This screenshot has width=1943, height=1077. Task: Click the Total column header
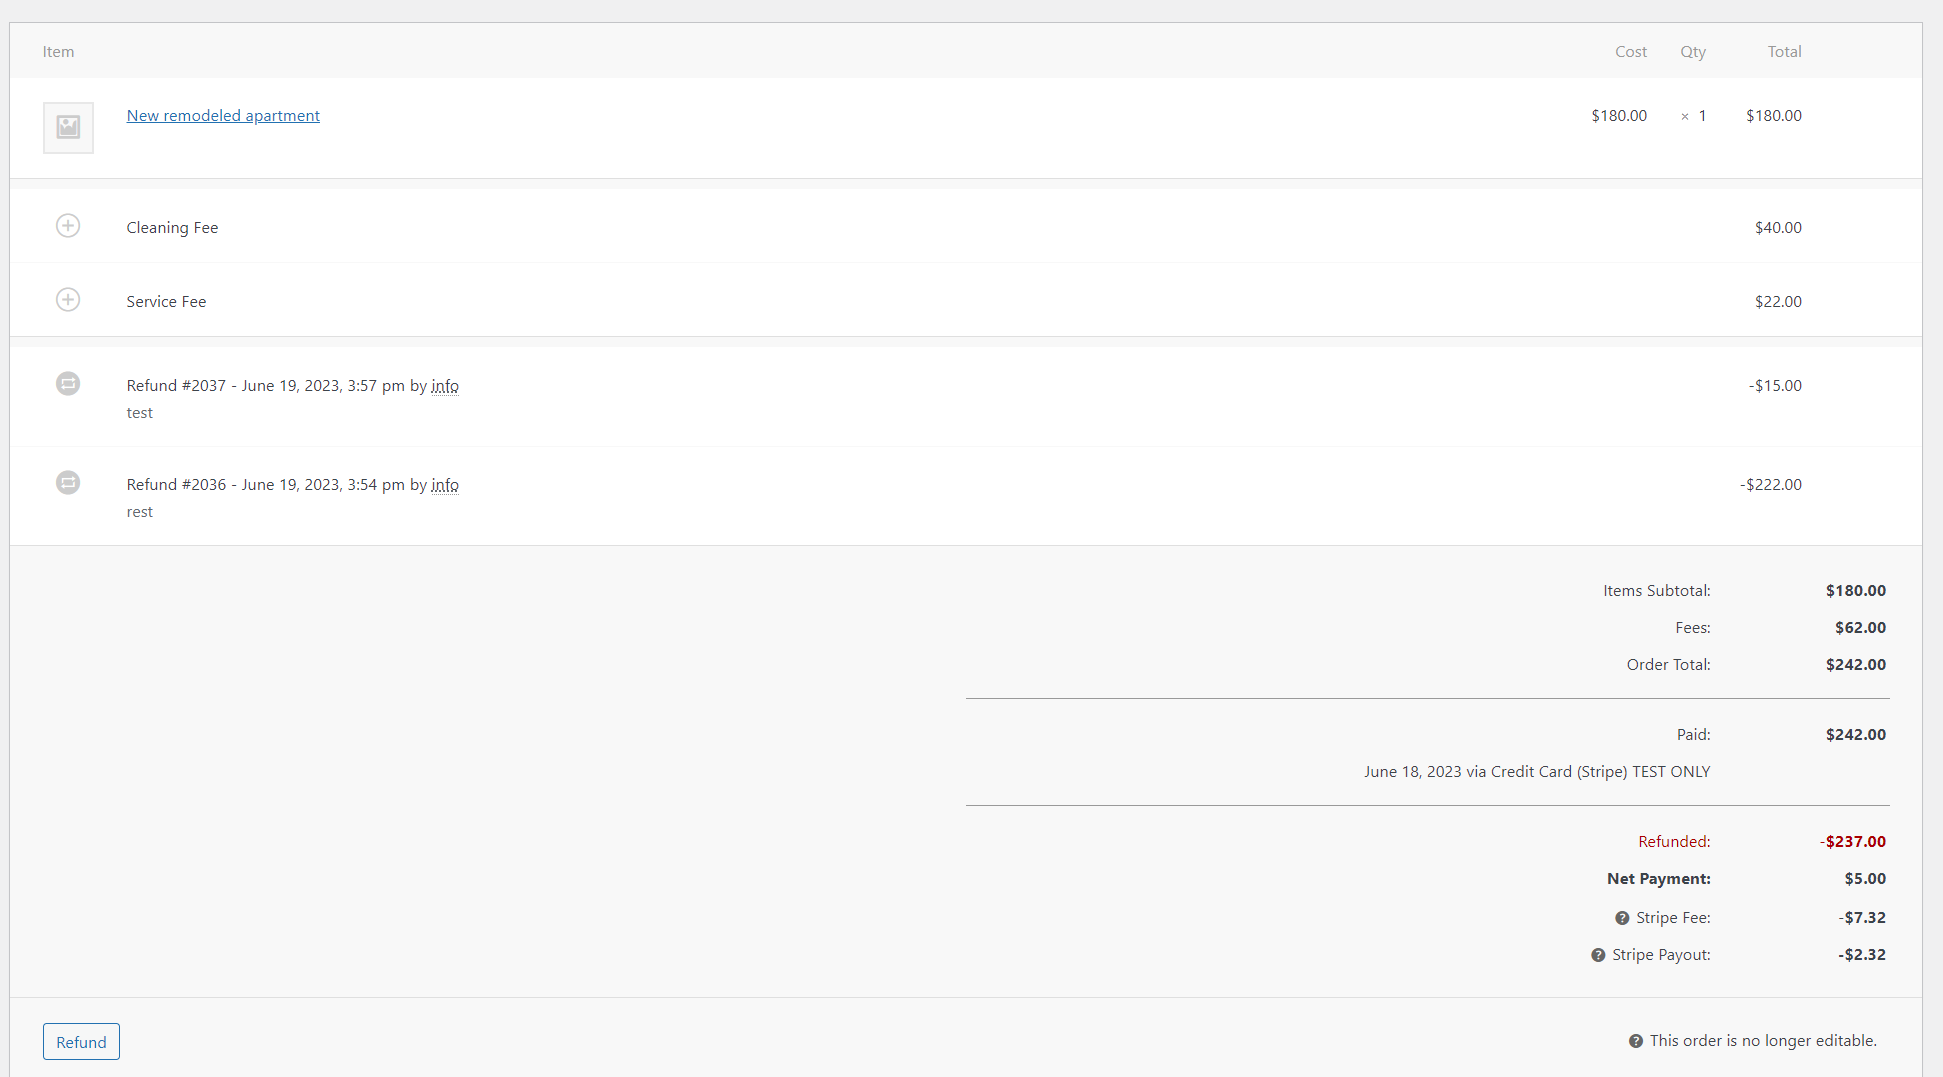click(x=1784, y=52)
